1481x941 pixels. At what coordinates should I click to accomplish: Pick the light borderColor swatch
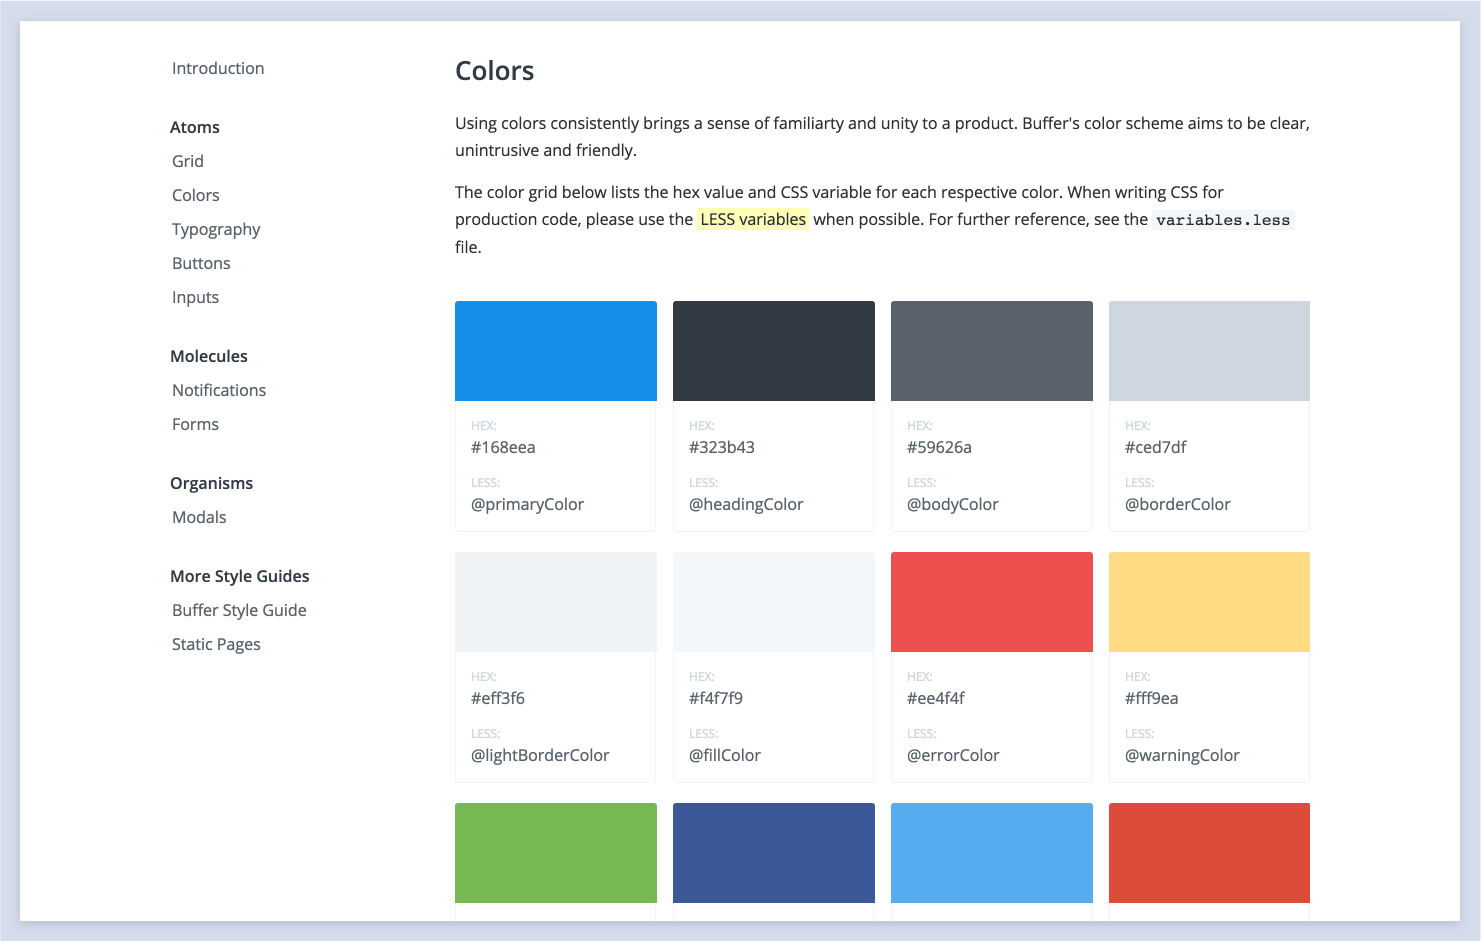coord(1209,351)
